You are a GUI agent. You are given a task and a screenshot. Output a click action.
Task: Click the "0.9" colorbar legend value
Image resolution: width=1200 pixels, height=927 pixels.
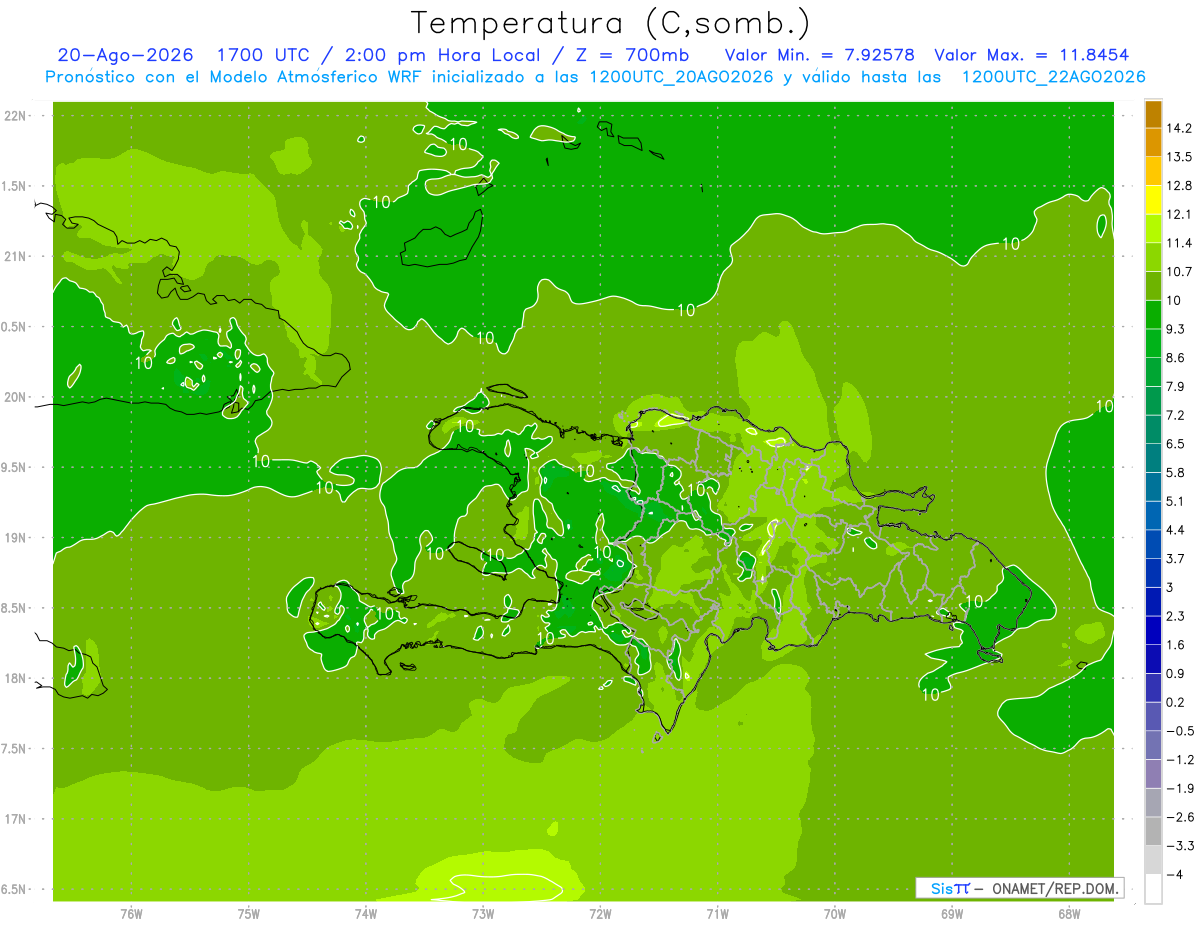[x=1176, y=674]
